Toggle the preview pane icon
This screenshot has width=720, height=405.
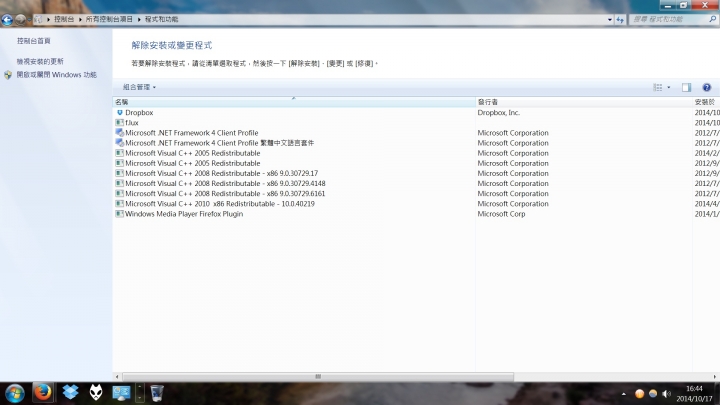(x=686, y=87)
